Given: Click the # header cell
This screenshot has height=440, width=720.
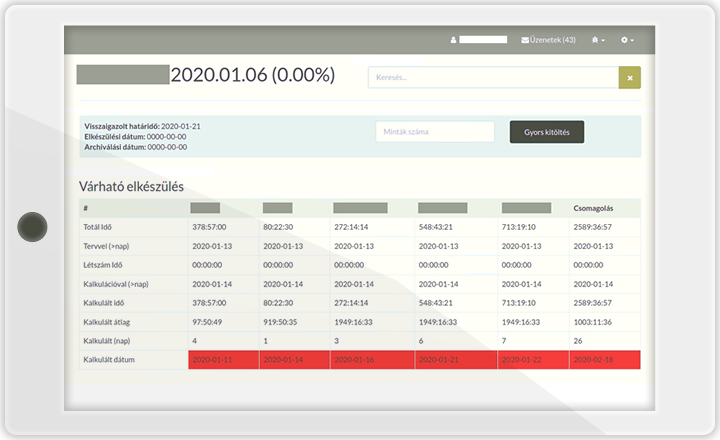Looking at the screenshot, I should (87, 209).
